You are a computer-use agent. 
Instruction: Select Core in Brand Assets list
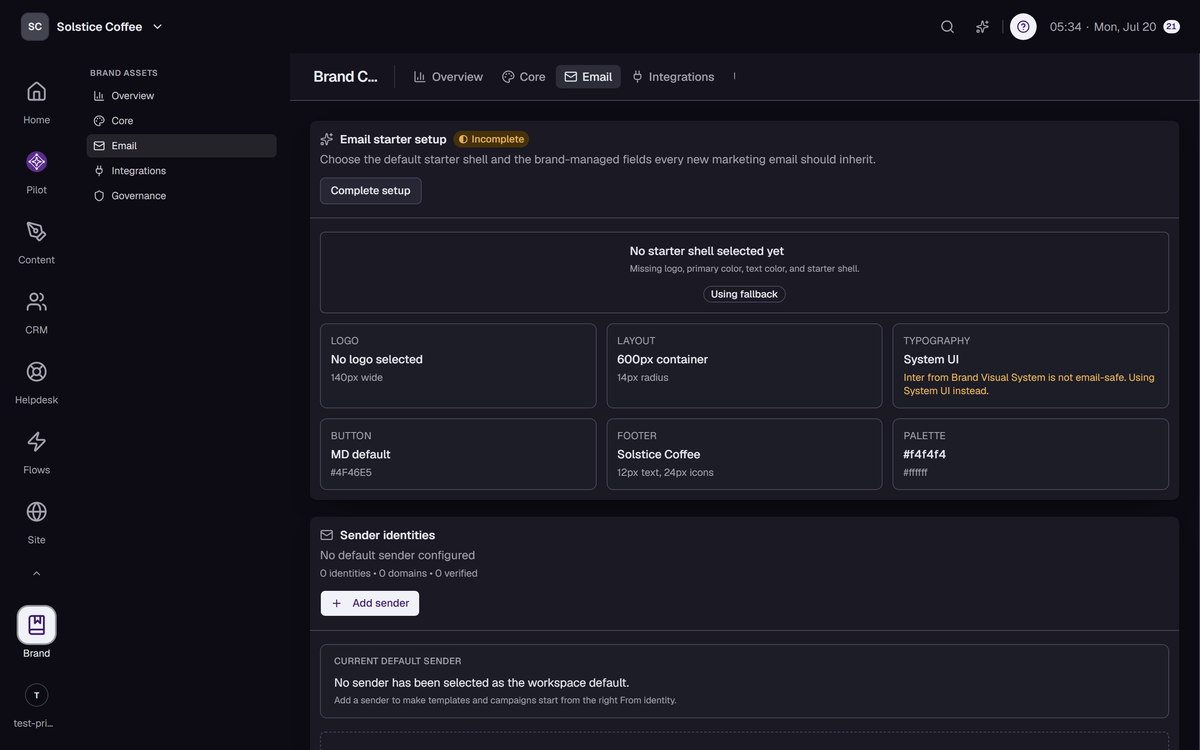click(x=181, y=121)
